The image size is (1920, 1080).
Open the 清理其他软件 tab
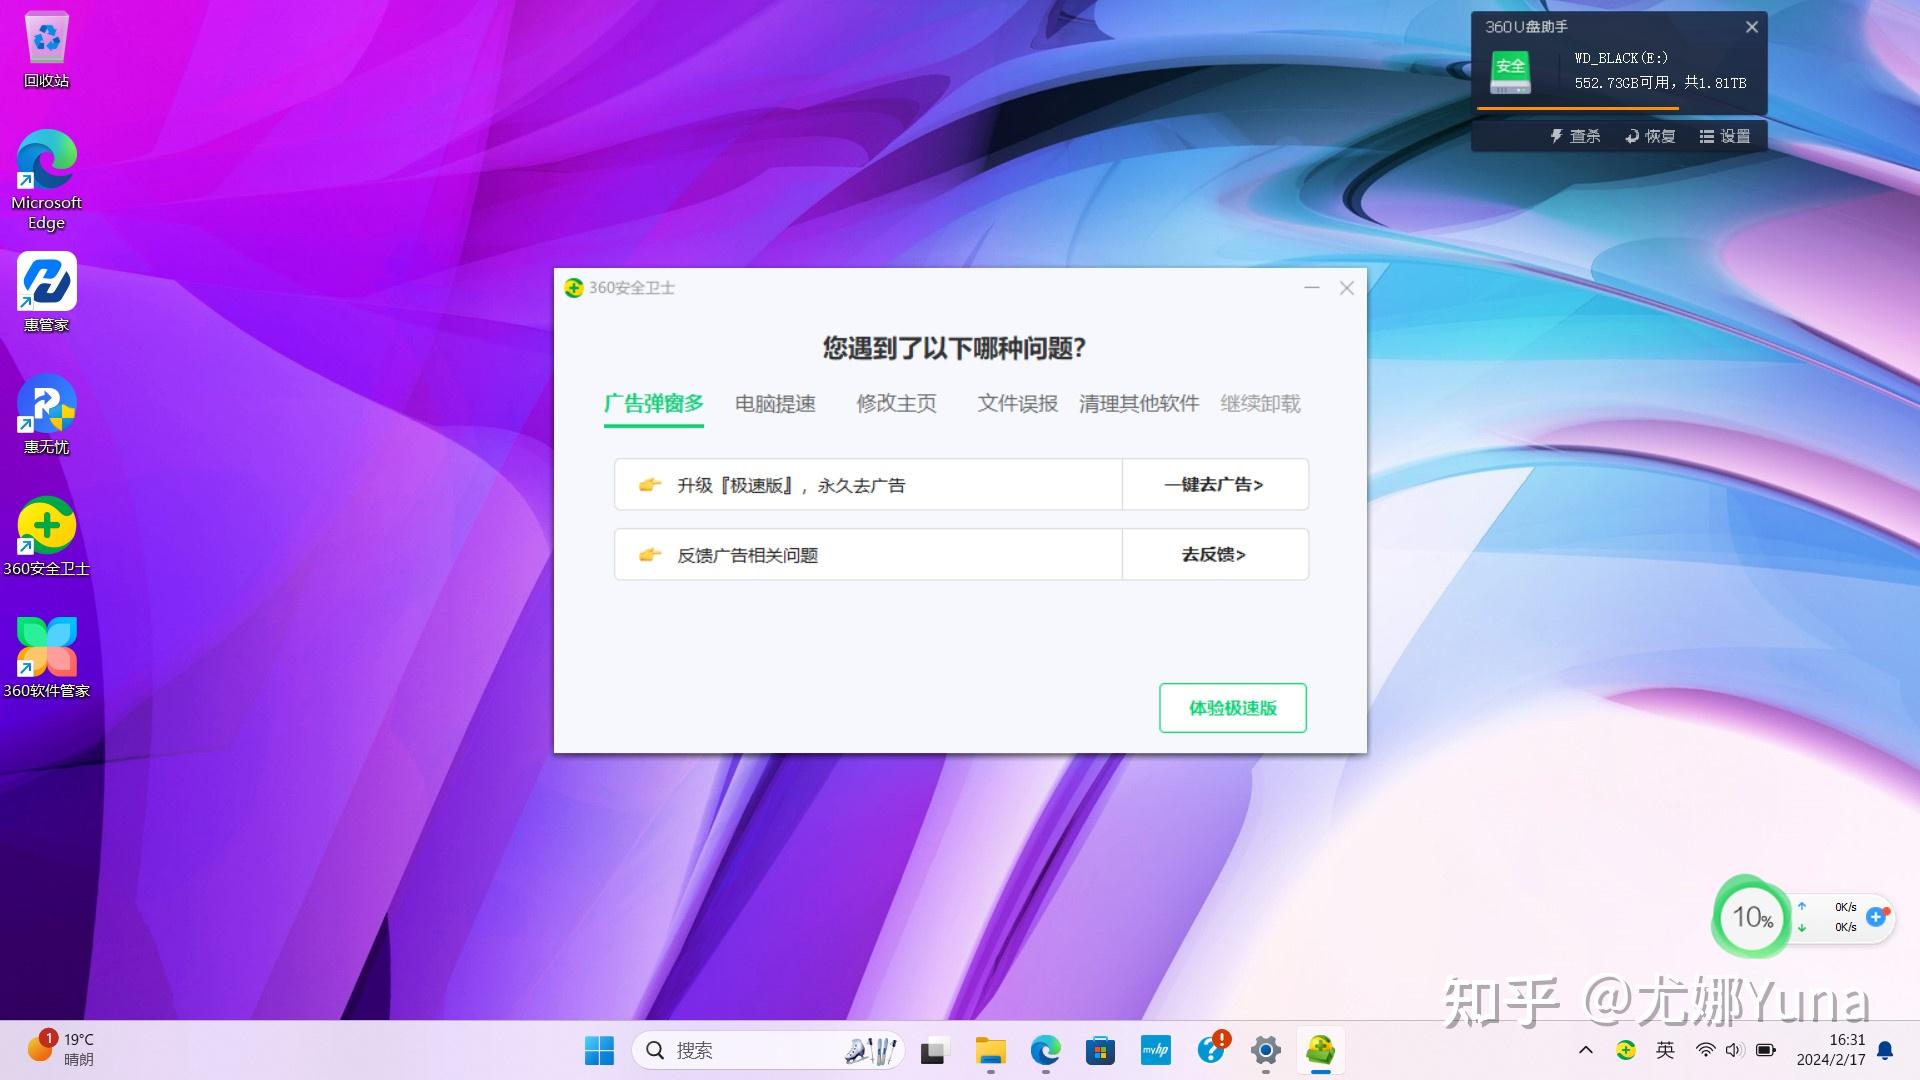[1138, 404]
